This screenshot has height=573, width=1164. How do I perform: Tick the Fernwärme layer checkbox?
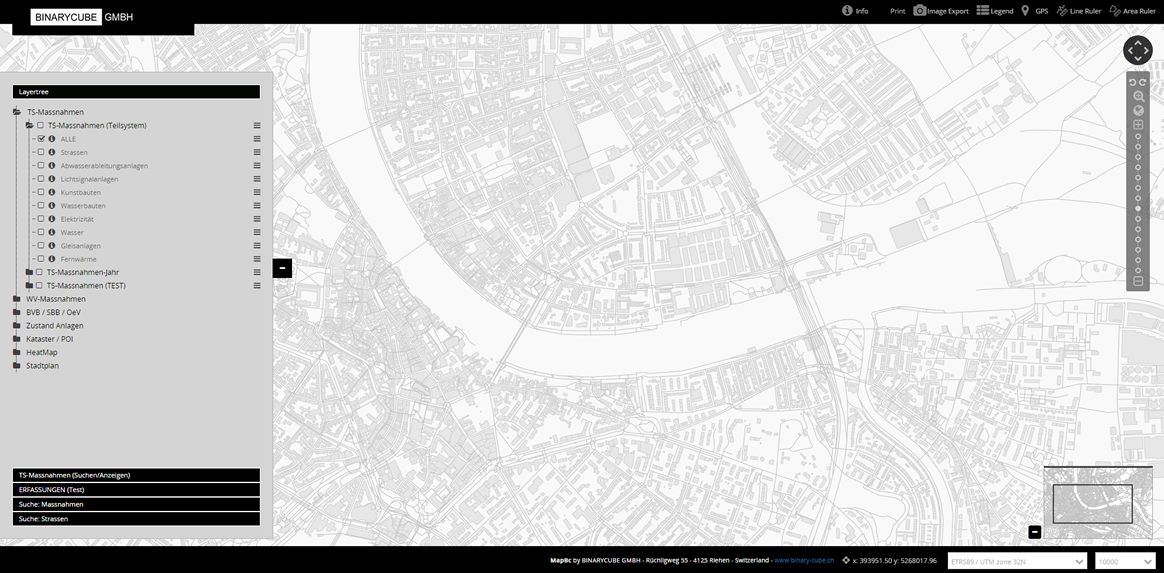point(41,259)
